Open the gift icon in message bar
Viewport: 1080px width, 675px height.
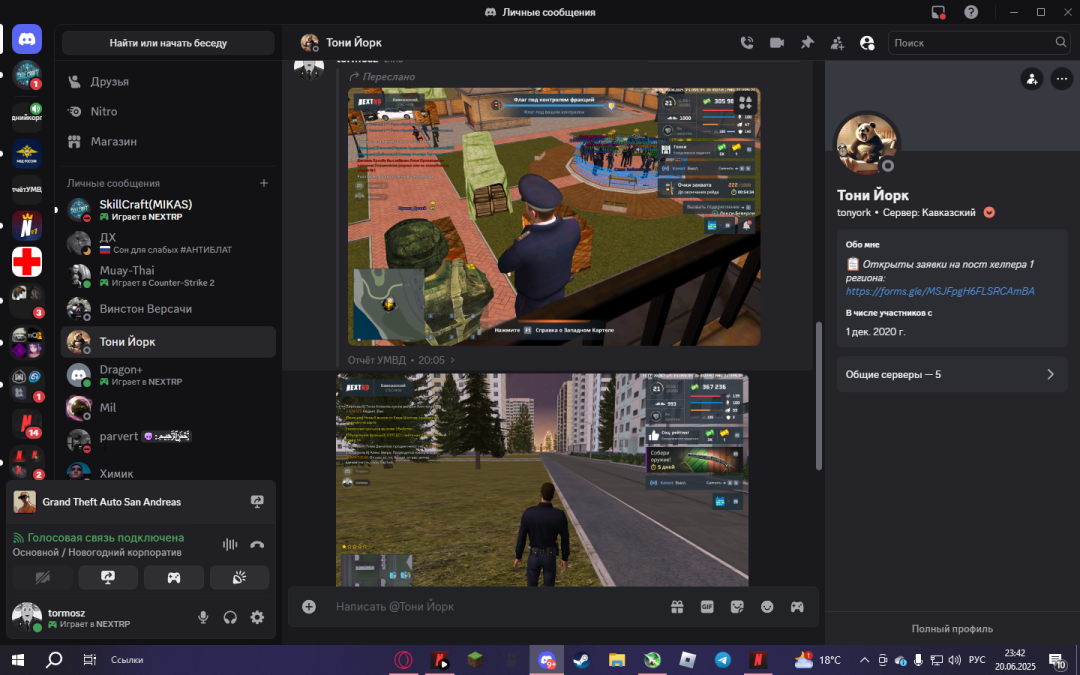[677, 606]
